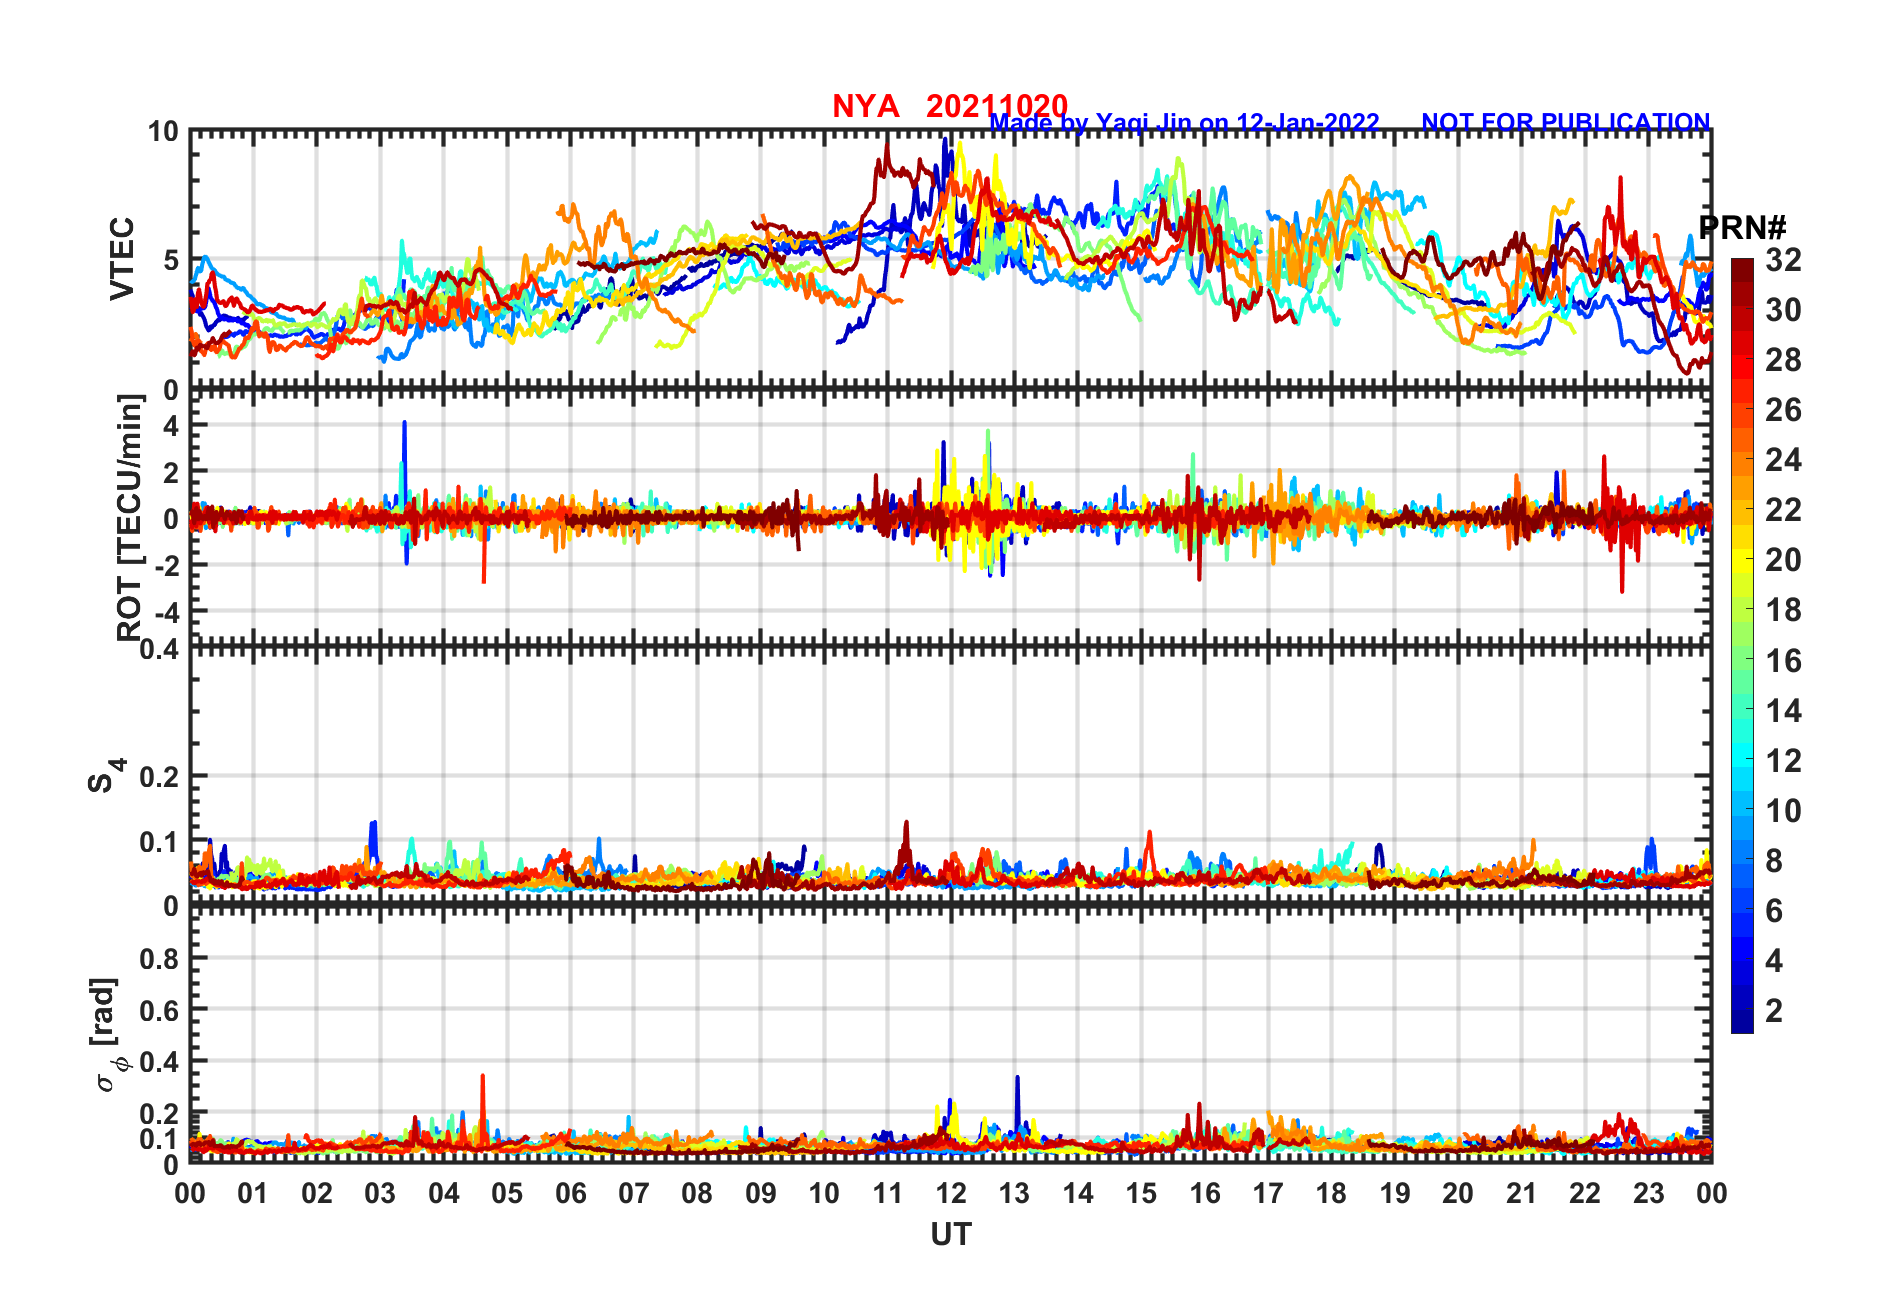Click UT axis hour label "11"
This screenshot has width=1902, height=1292.
(x=888, y=1193)
